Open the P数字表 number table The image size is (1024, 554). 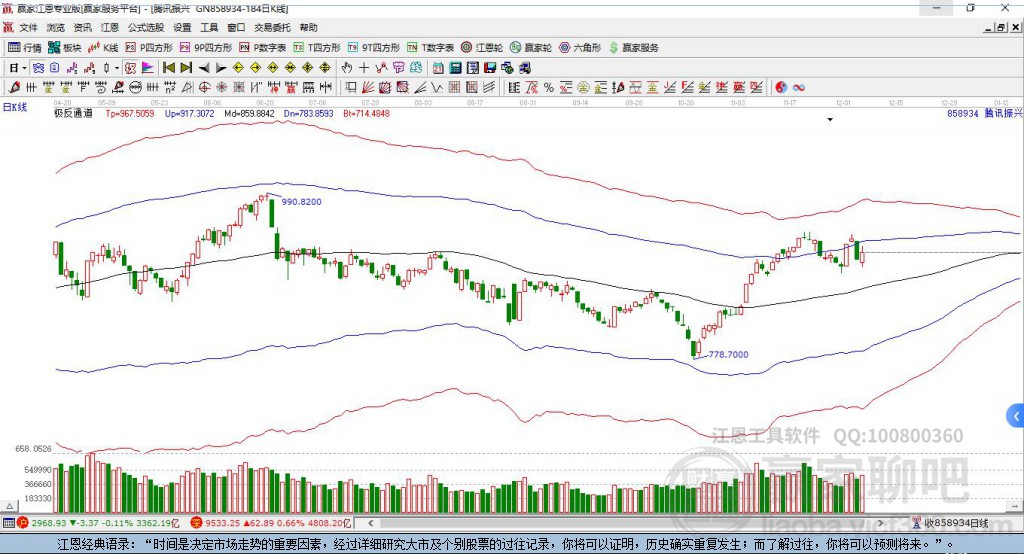(263, 48)
